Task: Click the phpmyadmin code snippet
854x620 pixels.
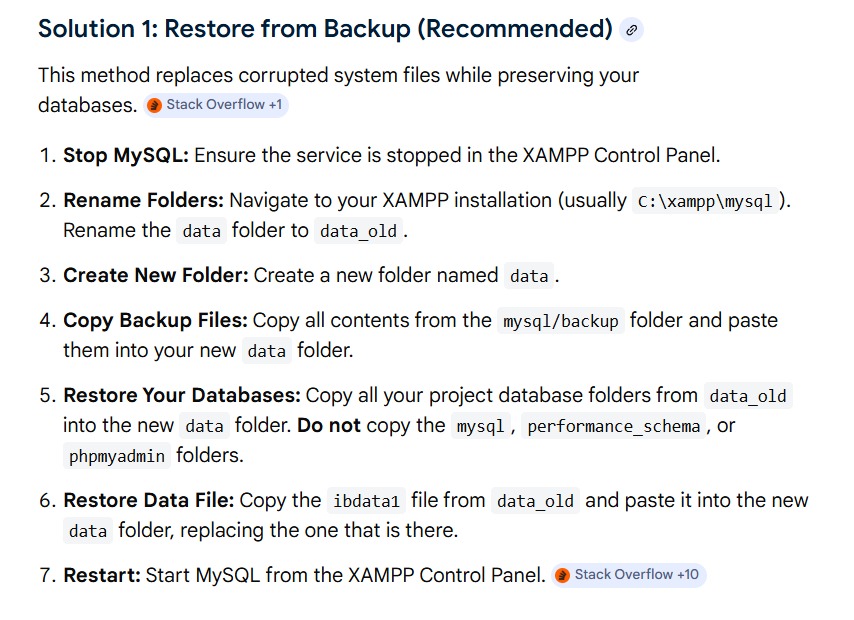Action: tap(117, 456)
